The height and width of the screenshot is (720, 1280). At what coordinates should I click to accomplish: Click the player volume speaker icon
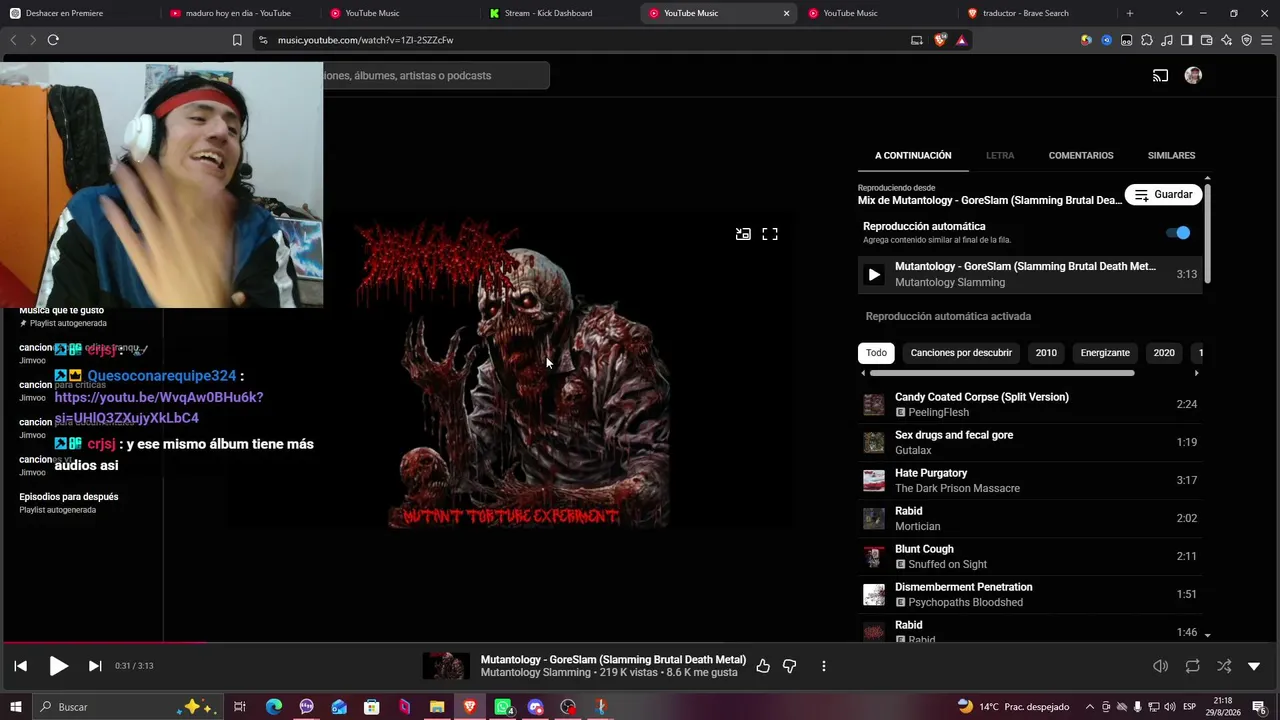1160,666
